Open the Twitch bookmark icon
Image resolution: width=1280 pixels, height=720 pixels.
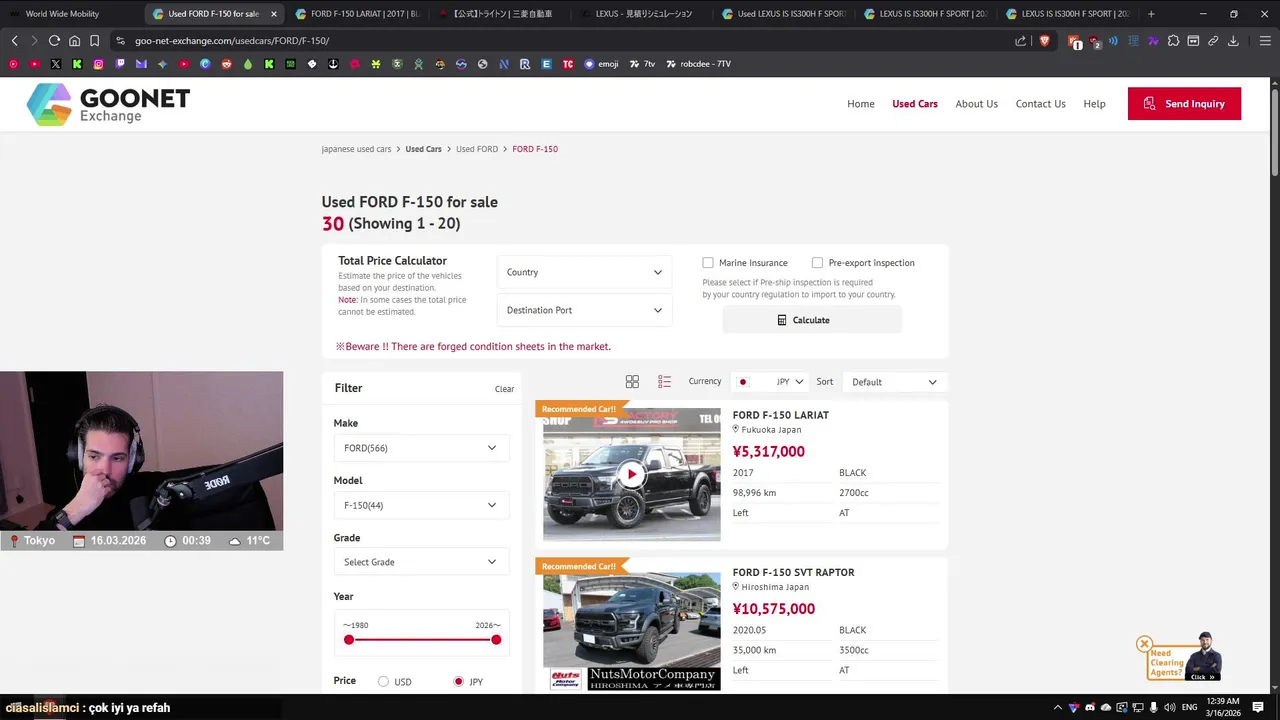(120, 64)
